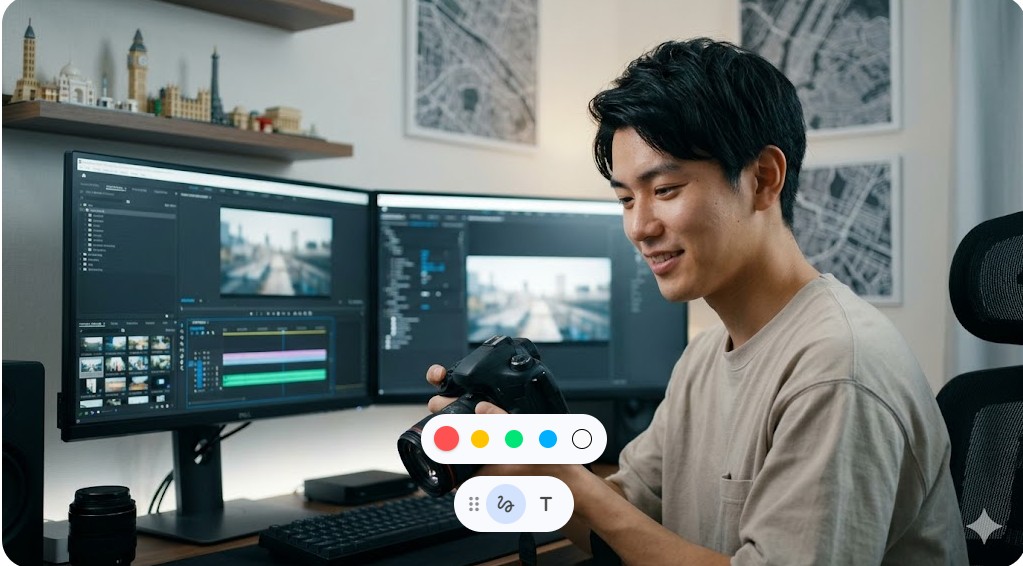Select the Text tool T icon

coord(546,504)
